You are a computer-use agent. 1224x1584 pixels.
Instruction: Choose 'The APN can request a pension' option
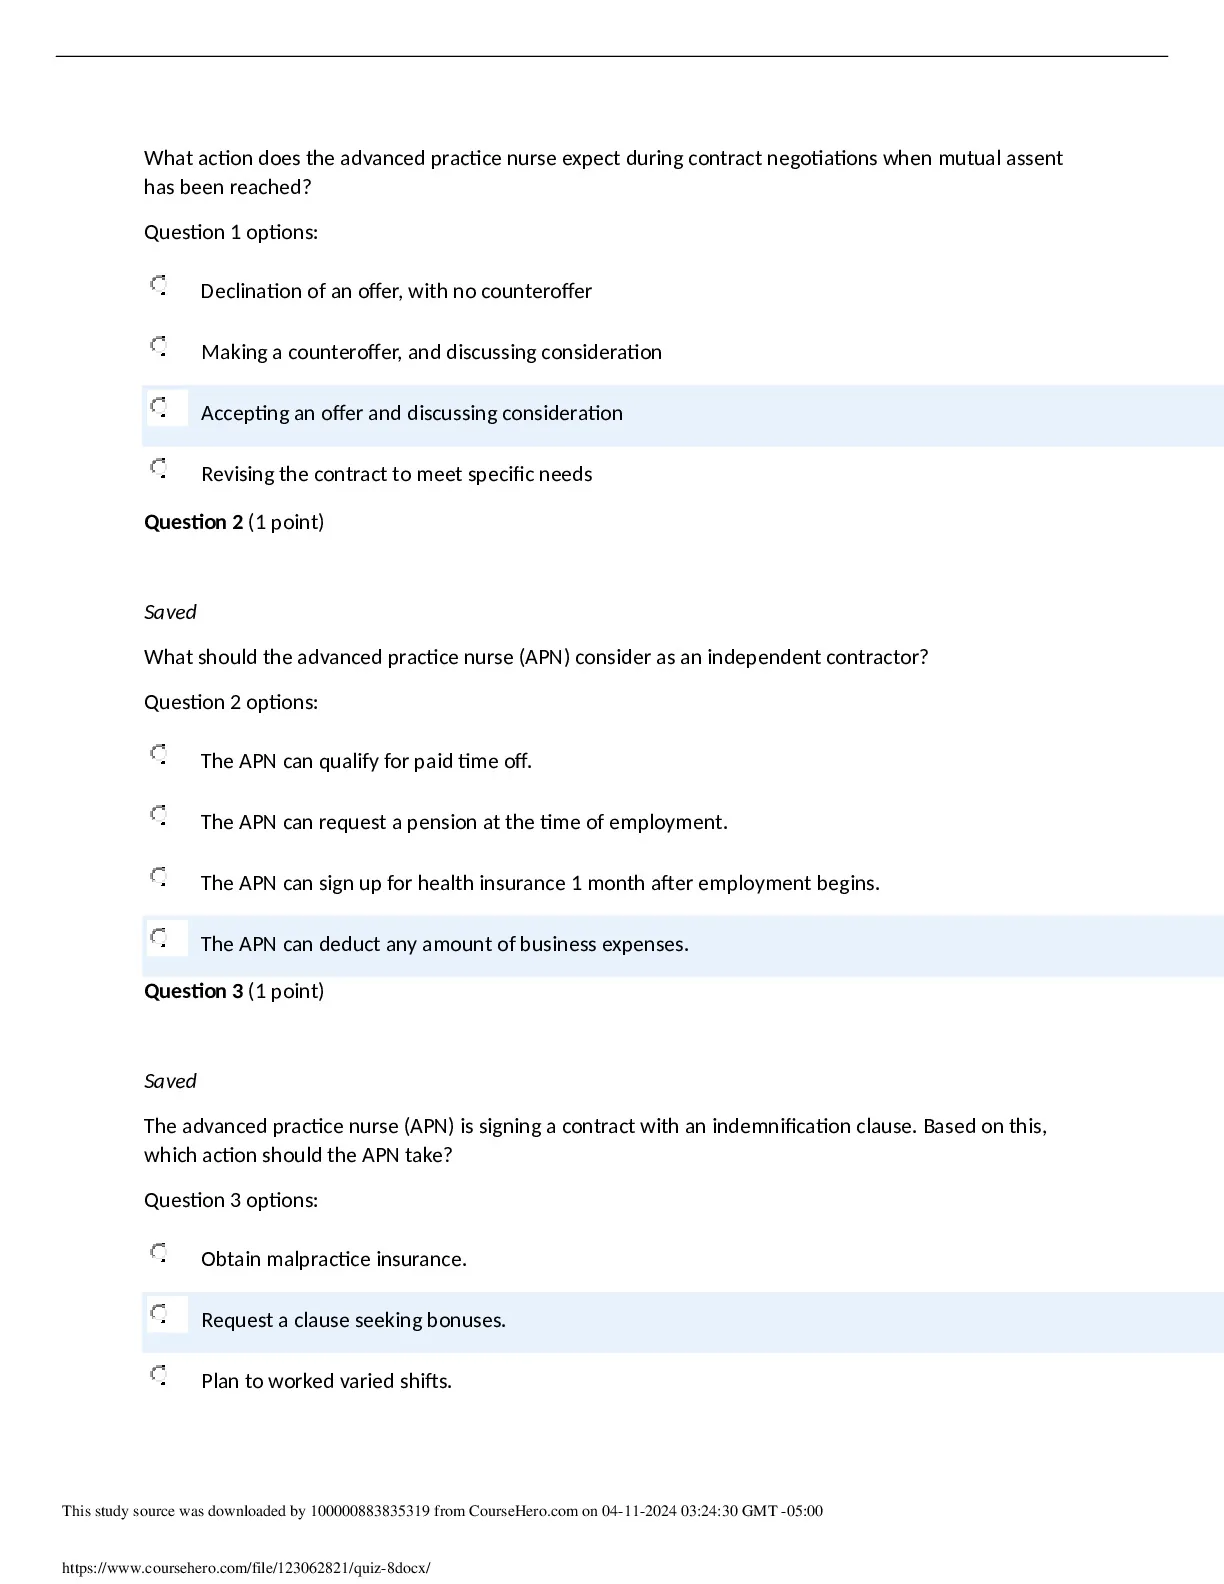pyautogui.click(x=159, y=817)
